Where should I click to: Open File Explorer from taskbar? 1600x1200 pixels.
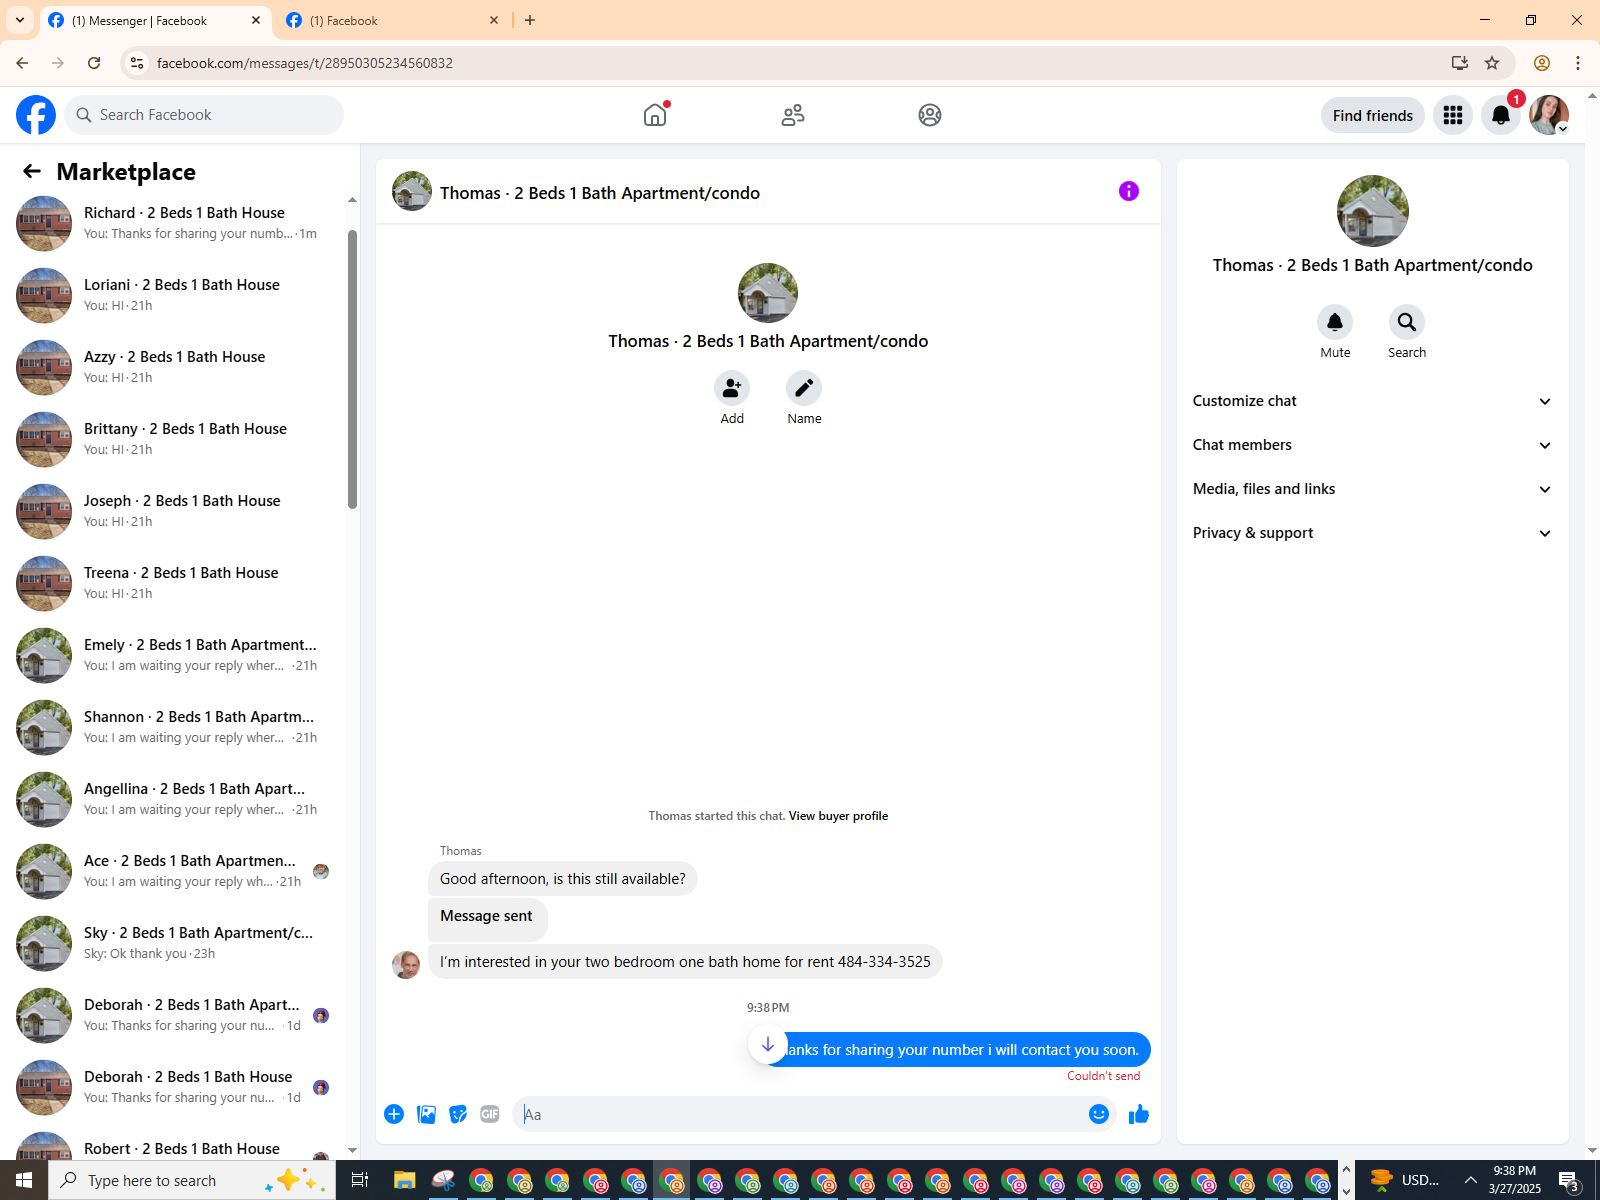tap(404, 1180)
